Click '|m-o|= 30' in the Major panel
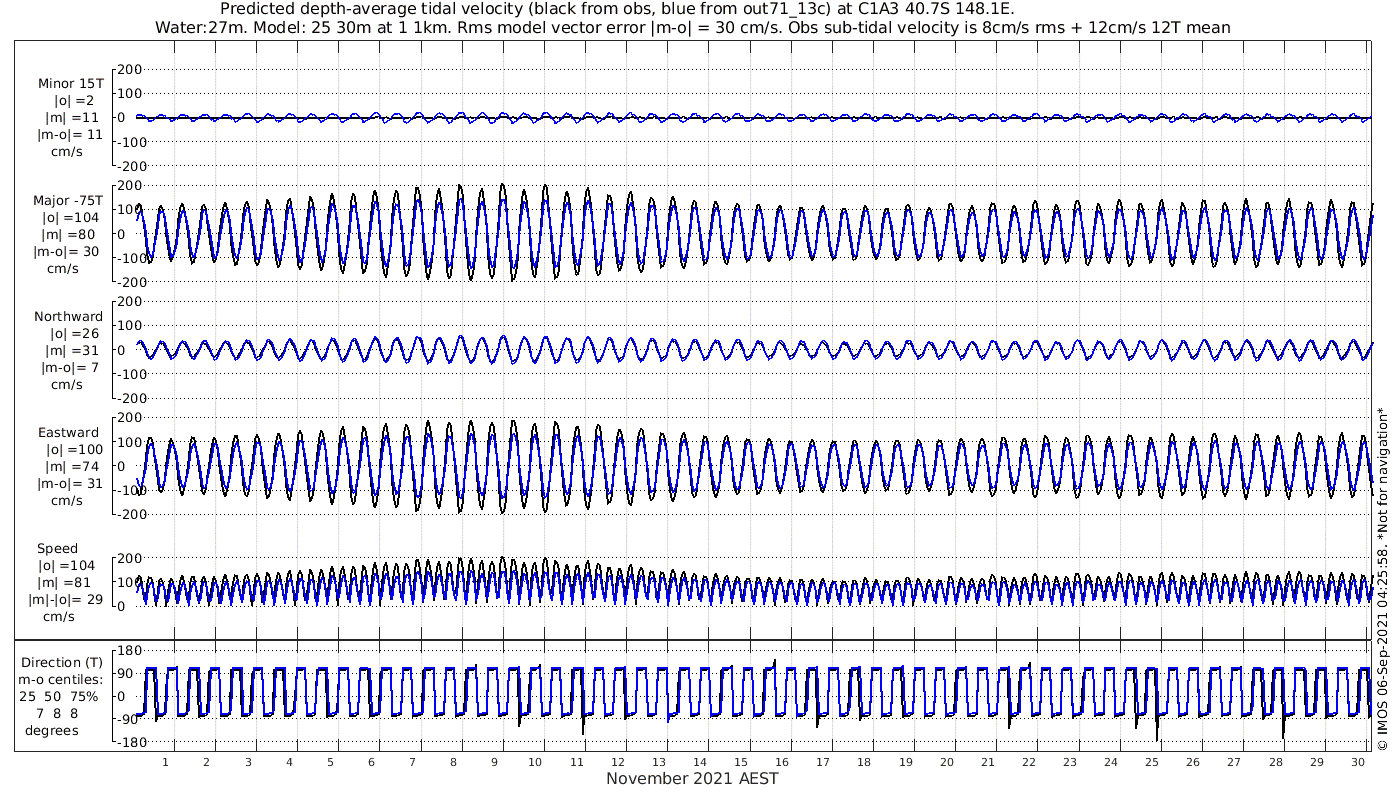The image size is (1400, 800). pyautogui.click(x=66, y=252)
